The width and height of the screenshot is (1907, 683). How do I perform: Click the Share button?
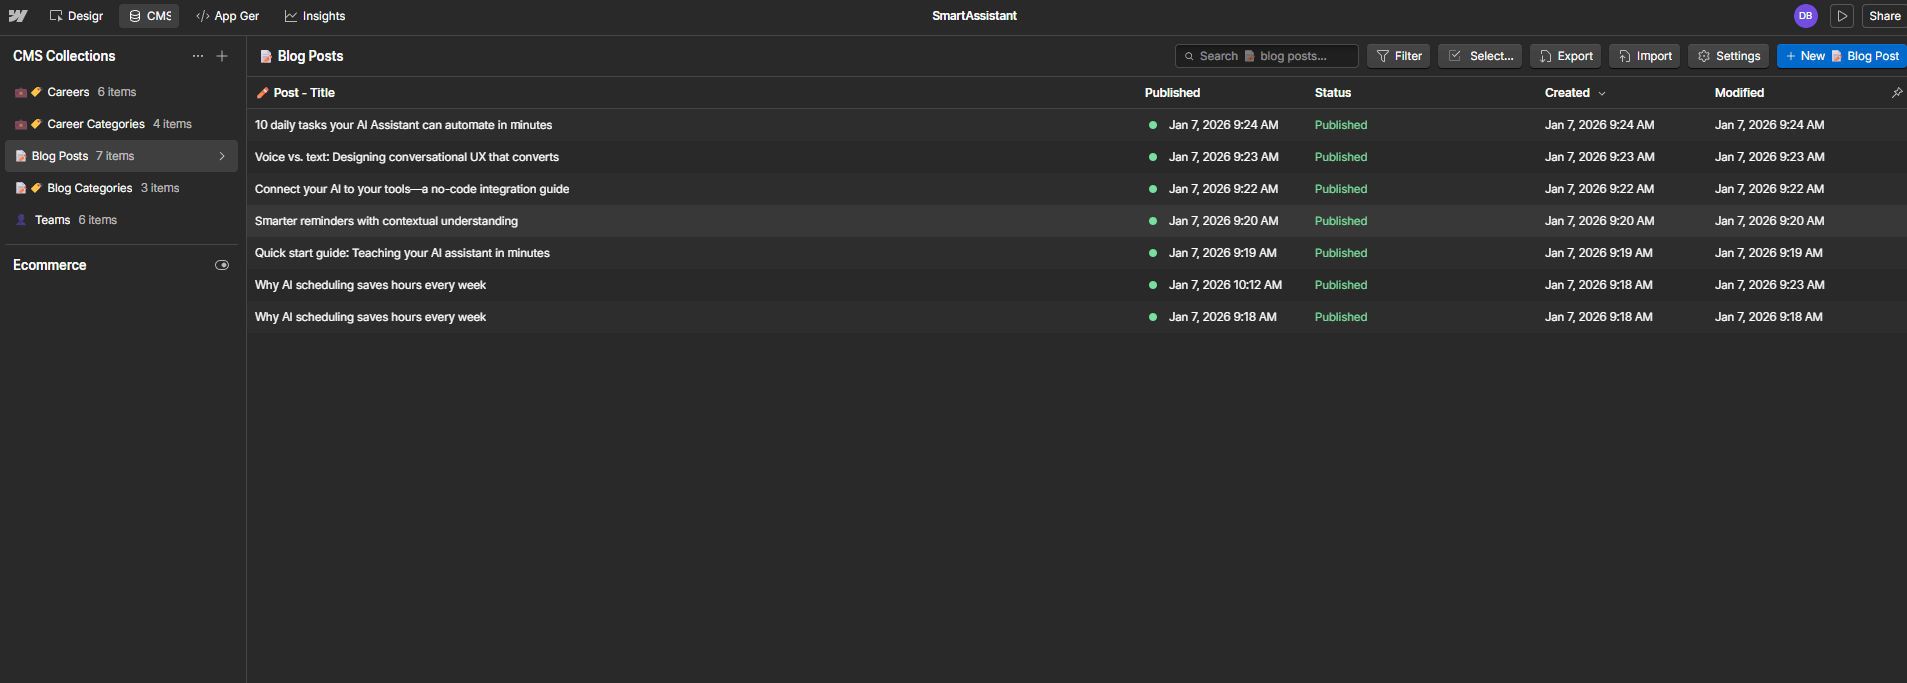coord(1884,16)
